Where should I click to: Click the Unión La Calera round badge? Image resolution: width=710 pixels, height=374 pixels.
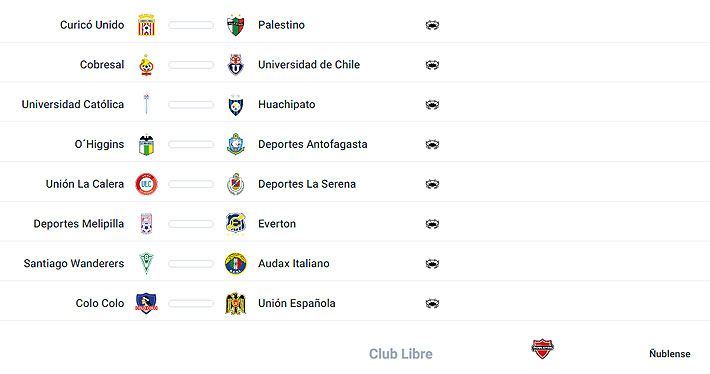click(146, 184)
